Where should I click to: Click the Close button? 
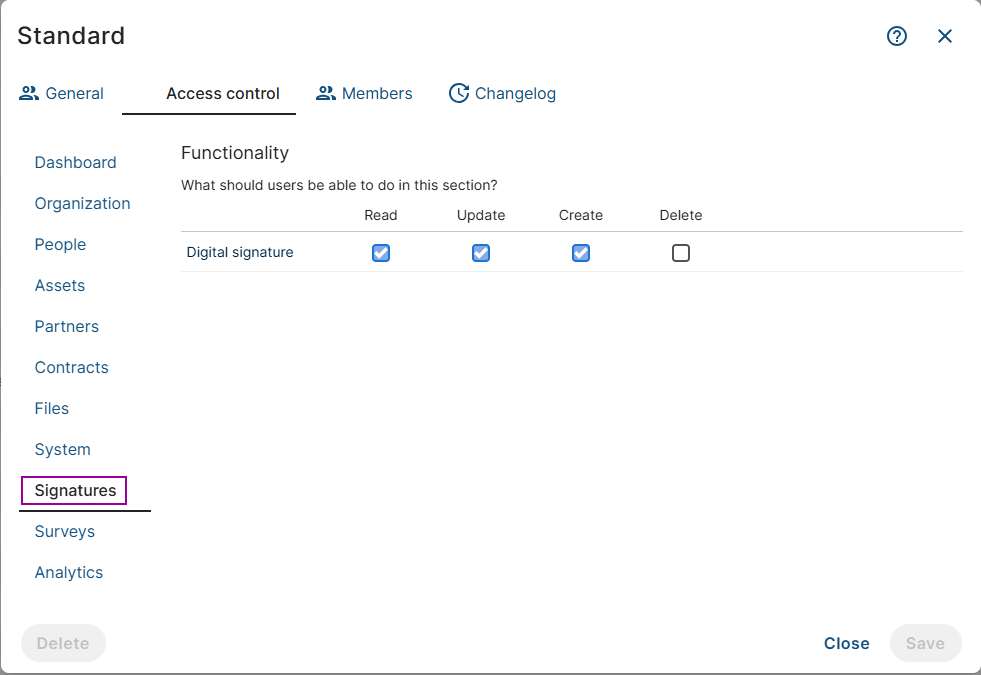[x=846, y=643]
